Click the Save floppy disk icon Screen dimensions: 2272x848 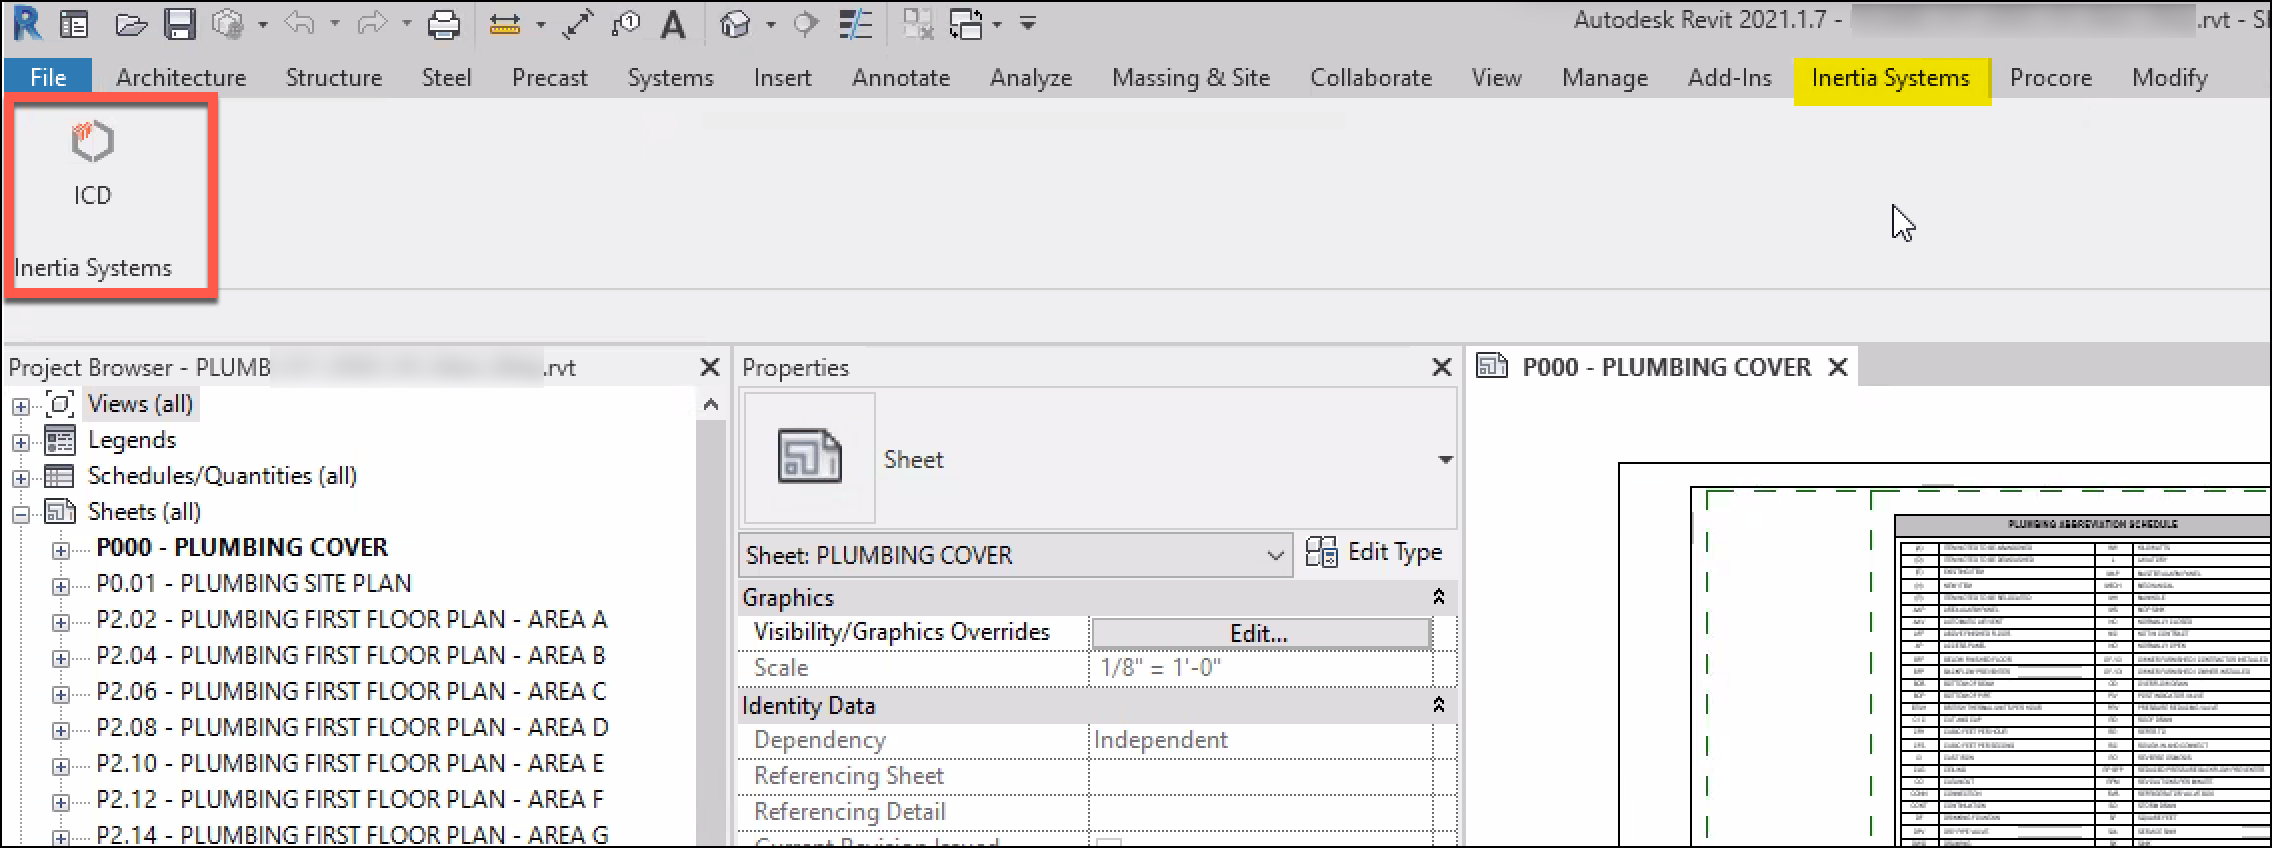pos(180,24)
